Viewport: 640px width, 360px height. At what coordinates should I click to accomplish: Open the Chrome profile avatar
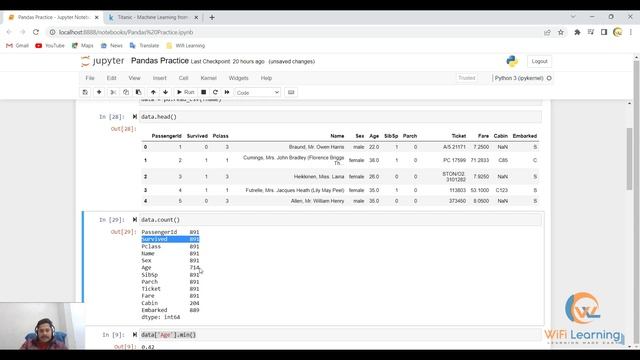(618, 32)
